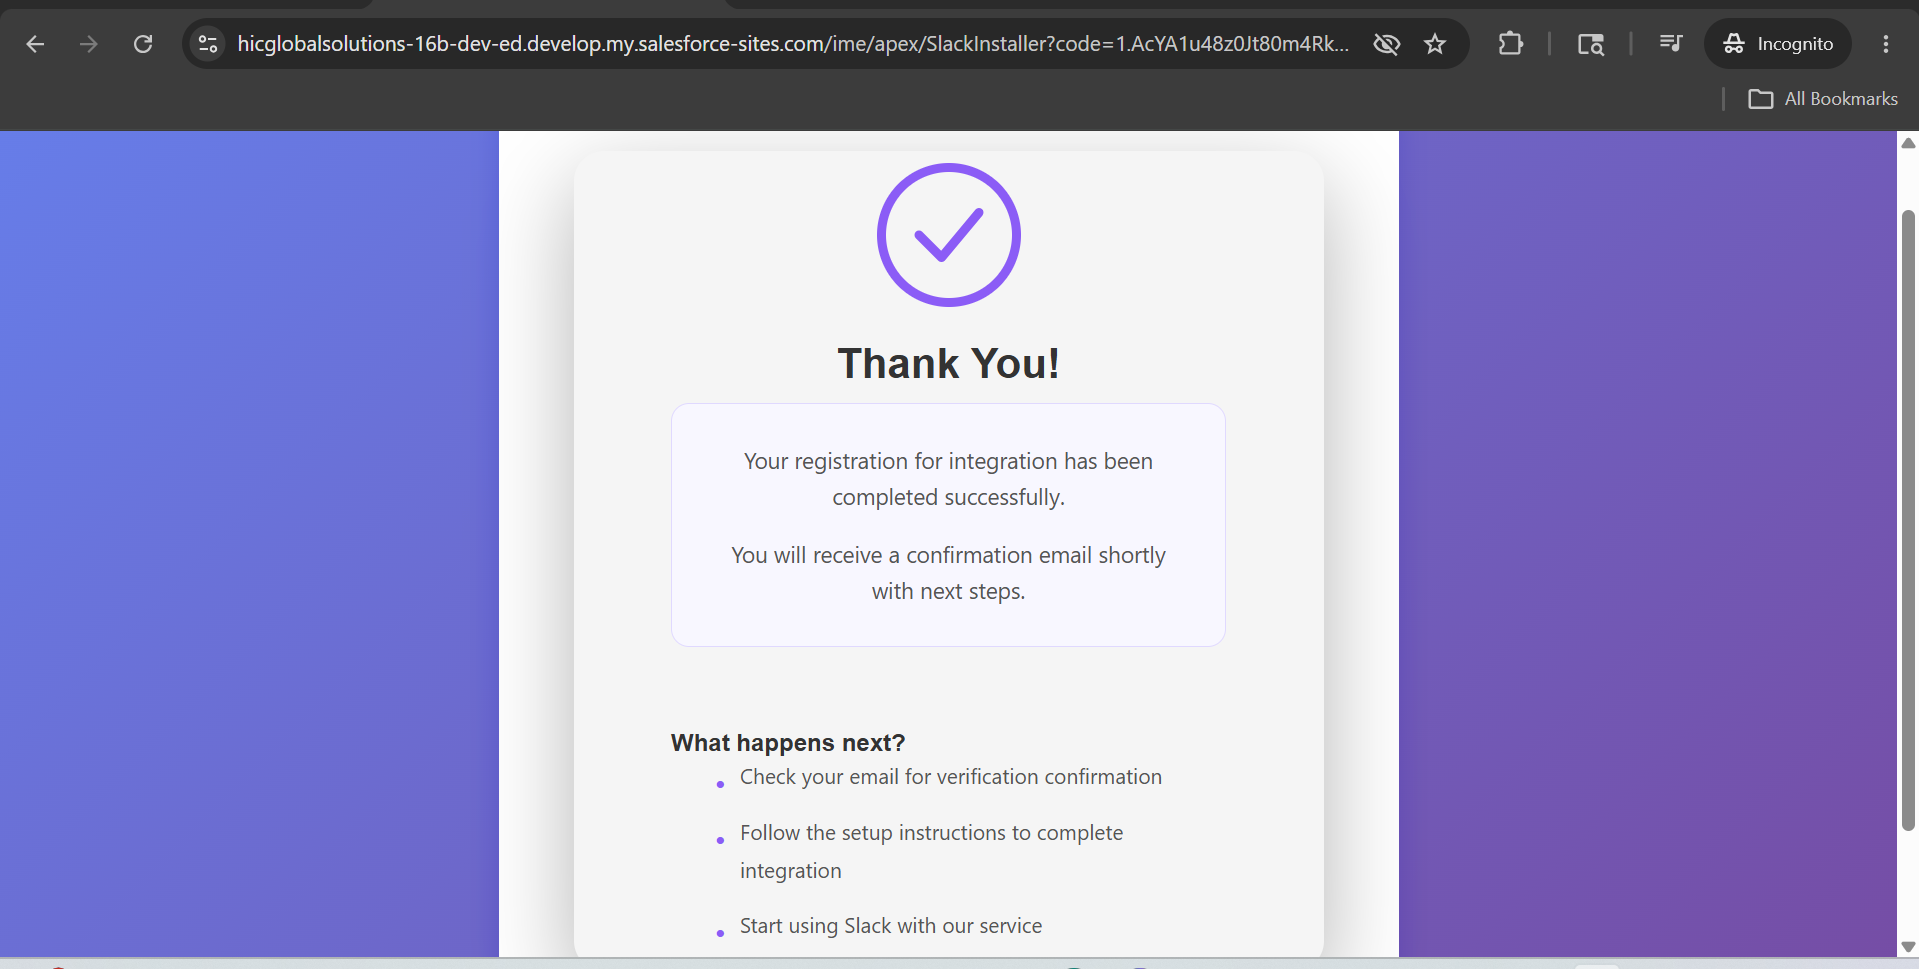Click the Thank You! heading

[x=948, y=363]
